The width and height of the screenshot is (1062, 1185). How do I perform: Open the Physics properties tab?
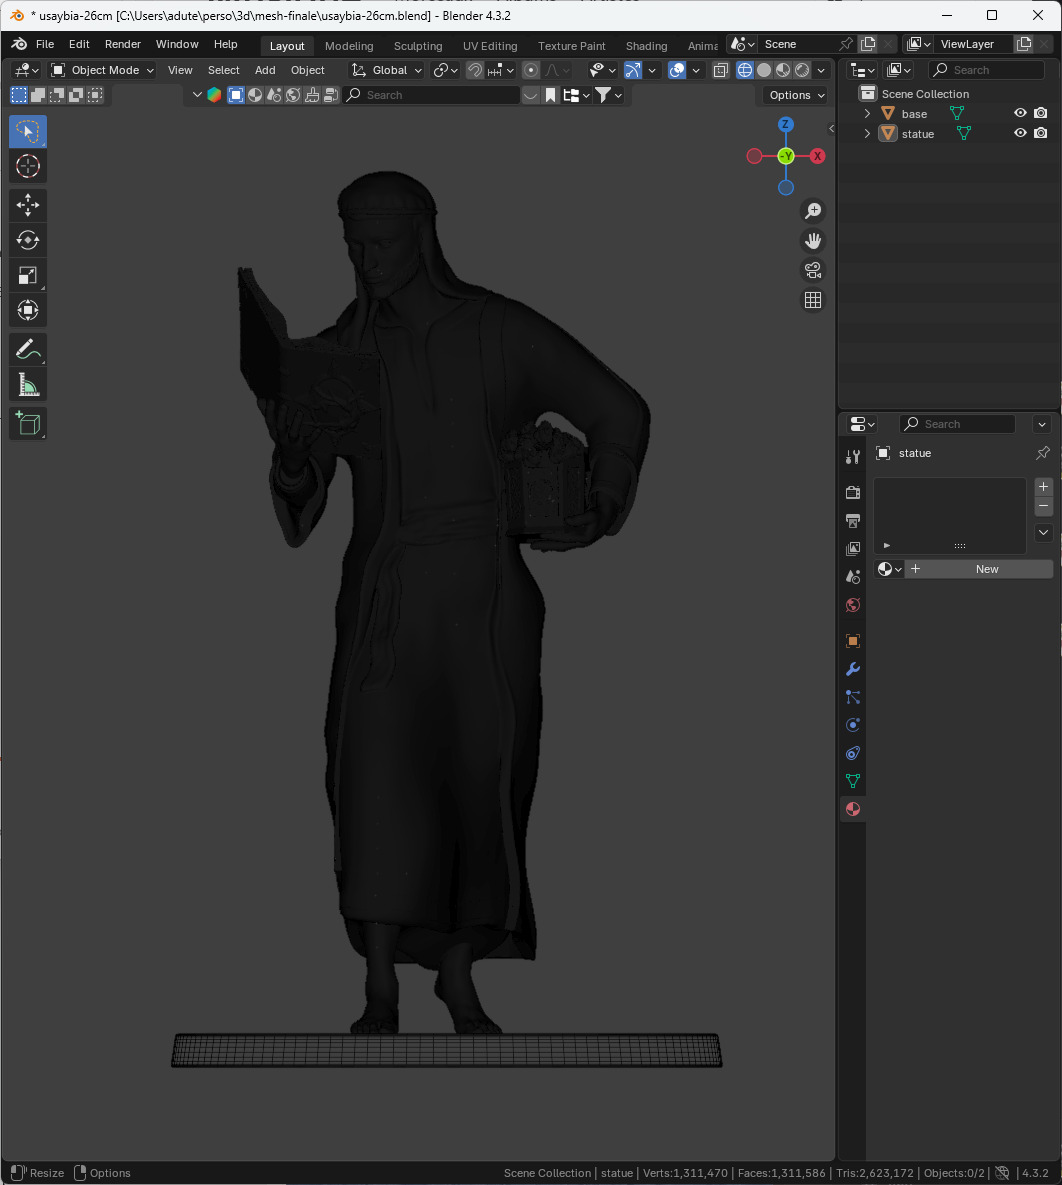[853, 725]
